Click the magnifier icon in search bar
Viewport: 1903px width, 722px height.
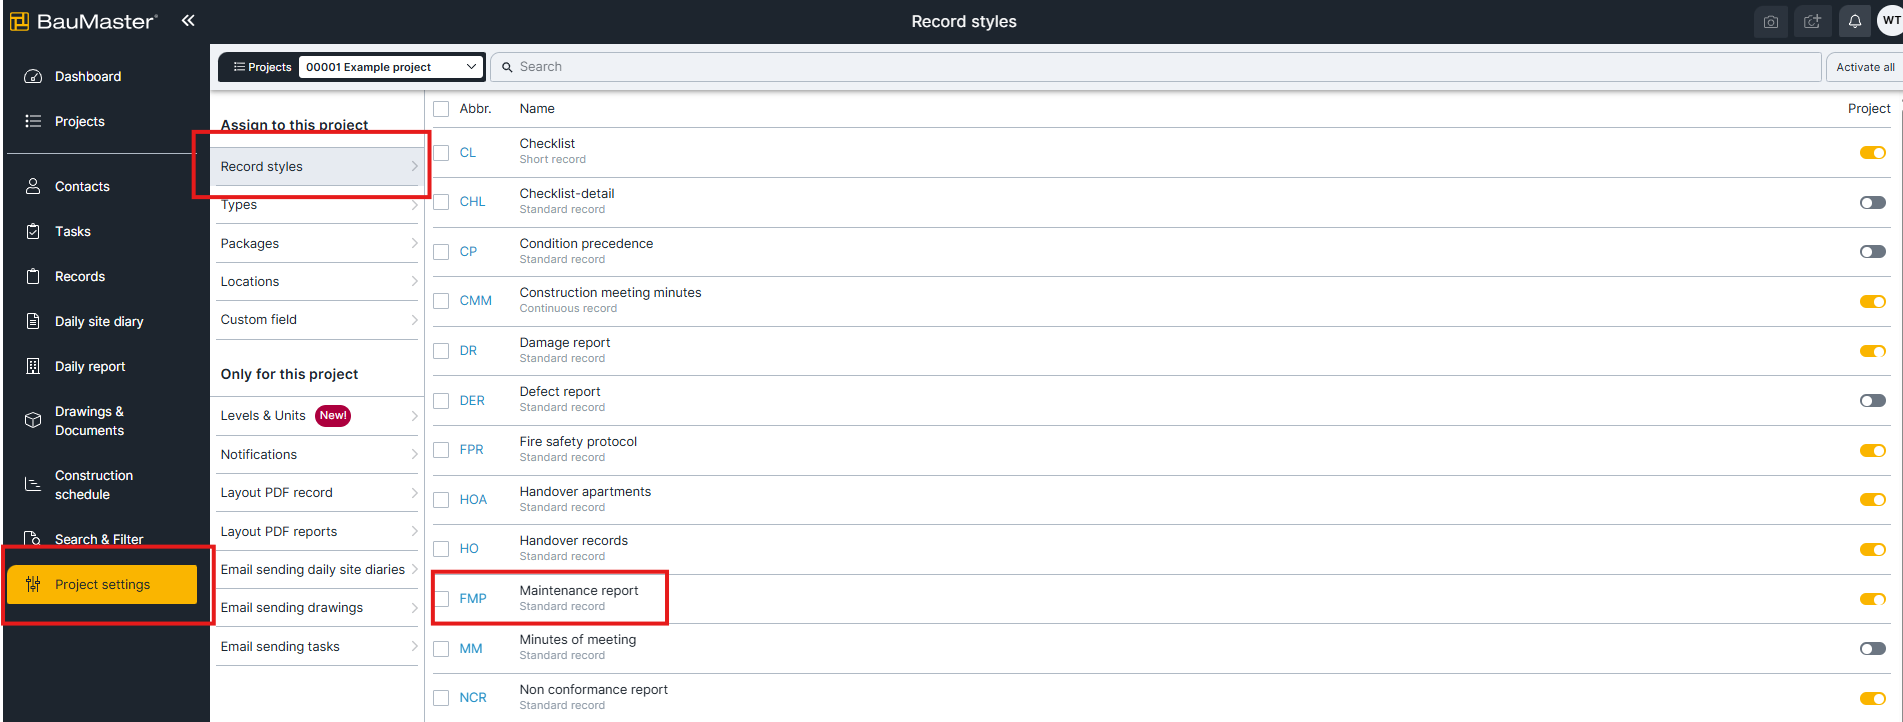(x=507, y=67)
